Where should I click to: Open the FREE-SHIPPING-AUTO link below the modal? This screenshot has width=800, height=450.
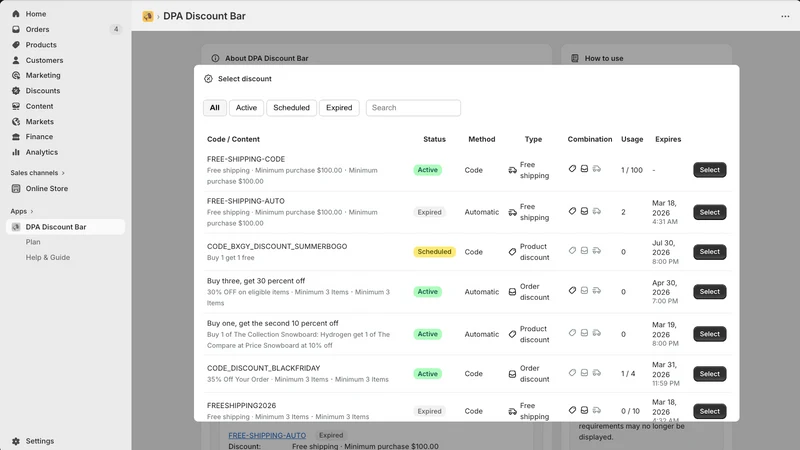[x=267, y=435]
